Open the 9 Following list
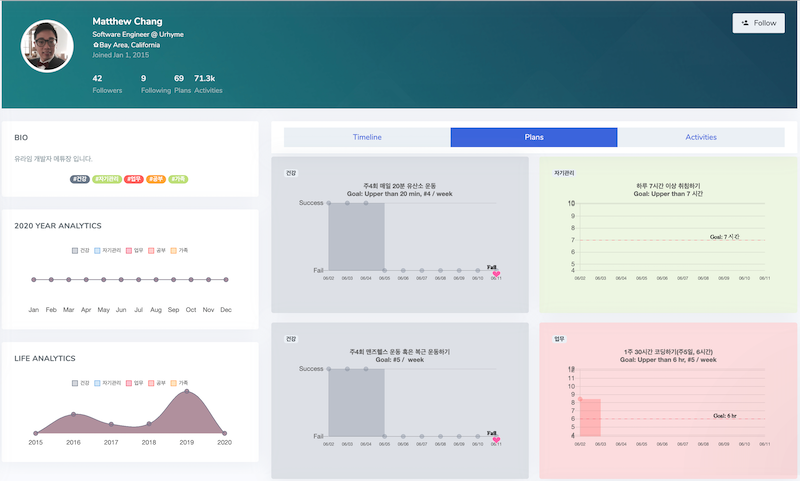The image size is (800, 481). 156,84
